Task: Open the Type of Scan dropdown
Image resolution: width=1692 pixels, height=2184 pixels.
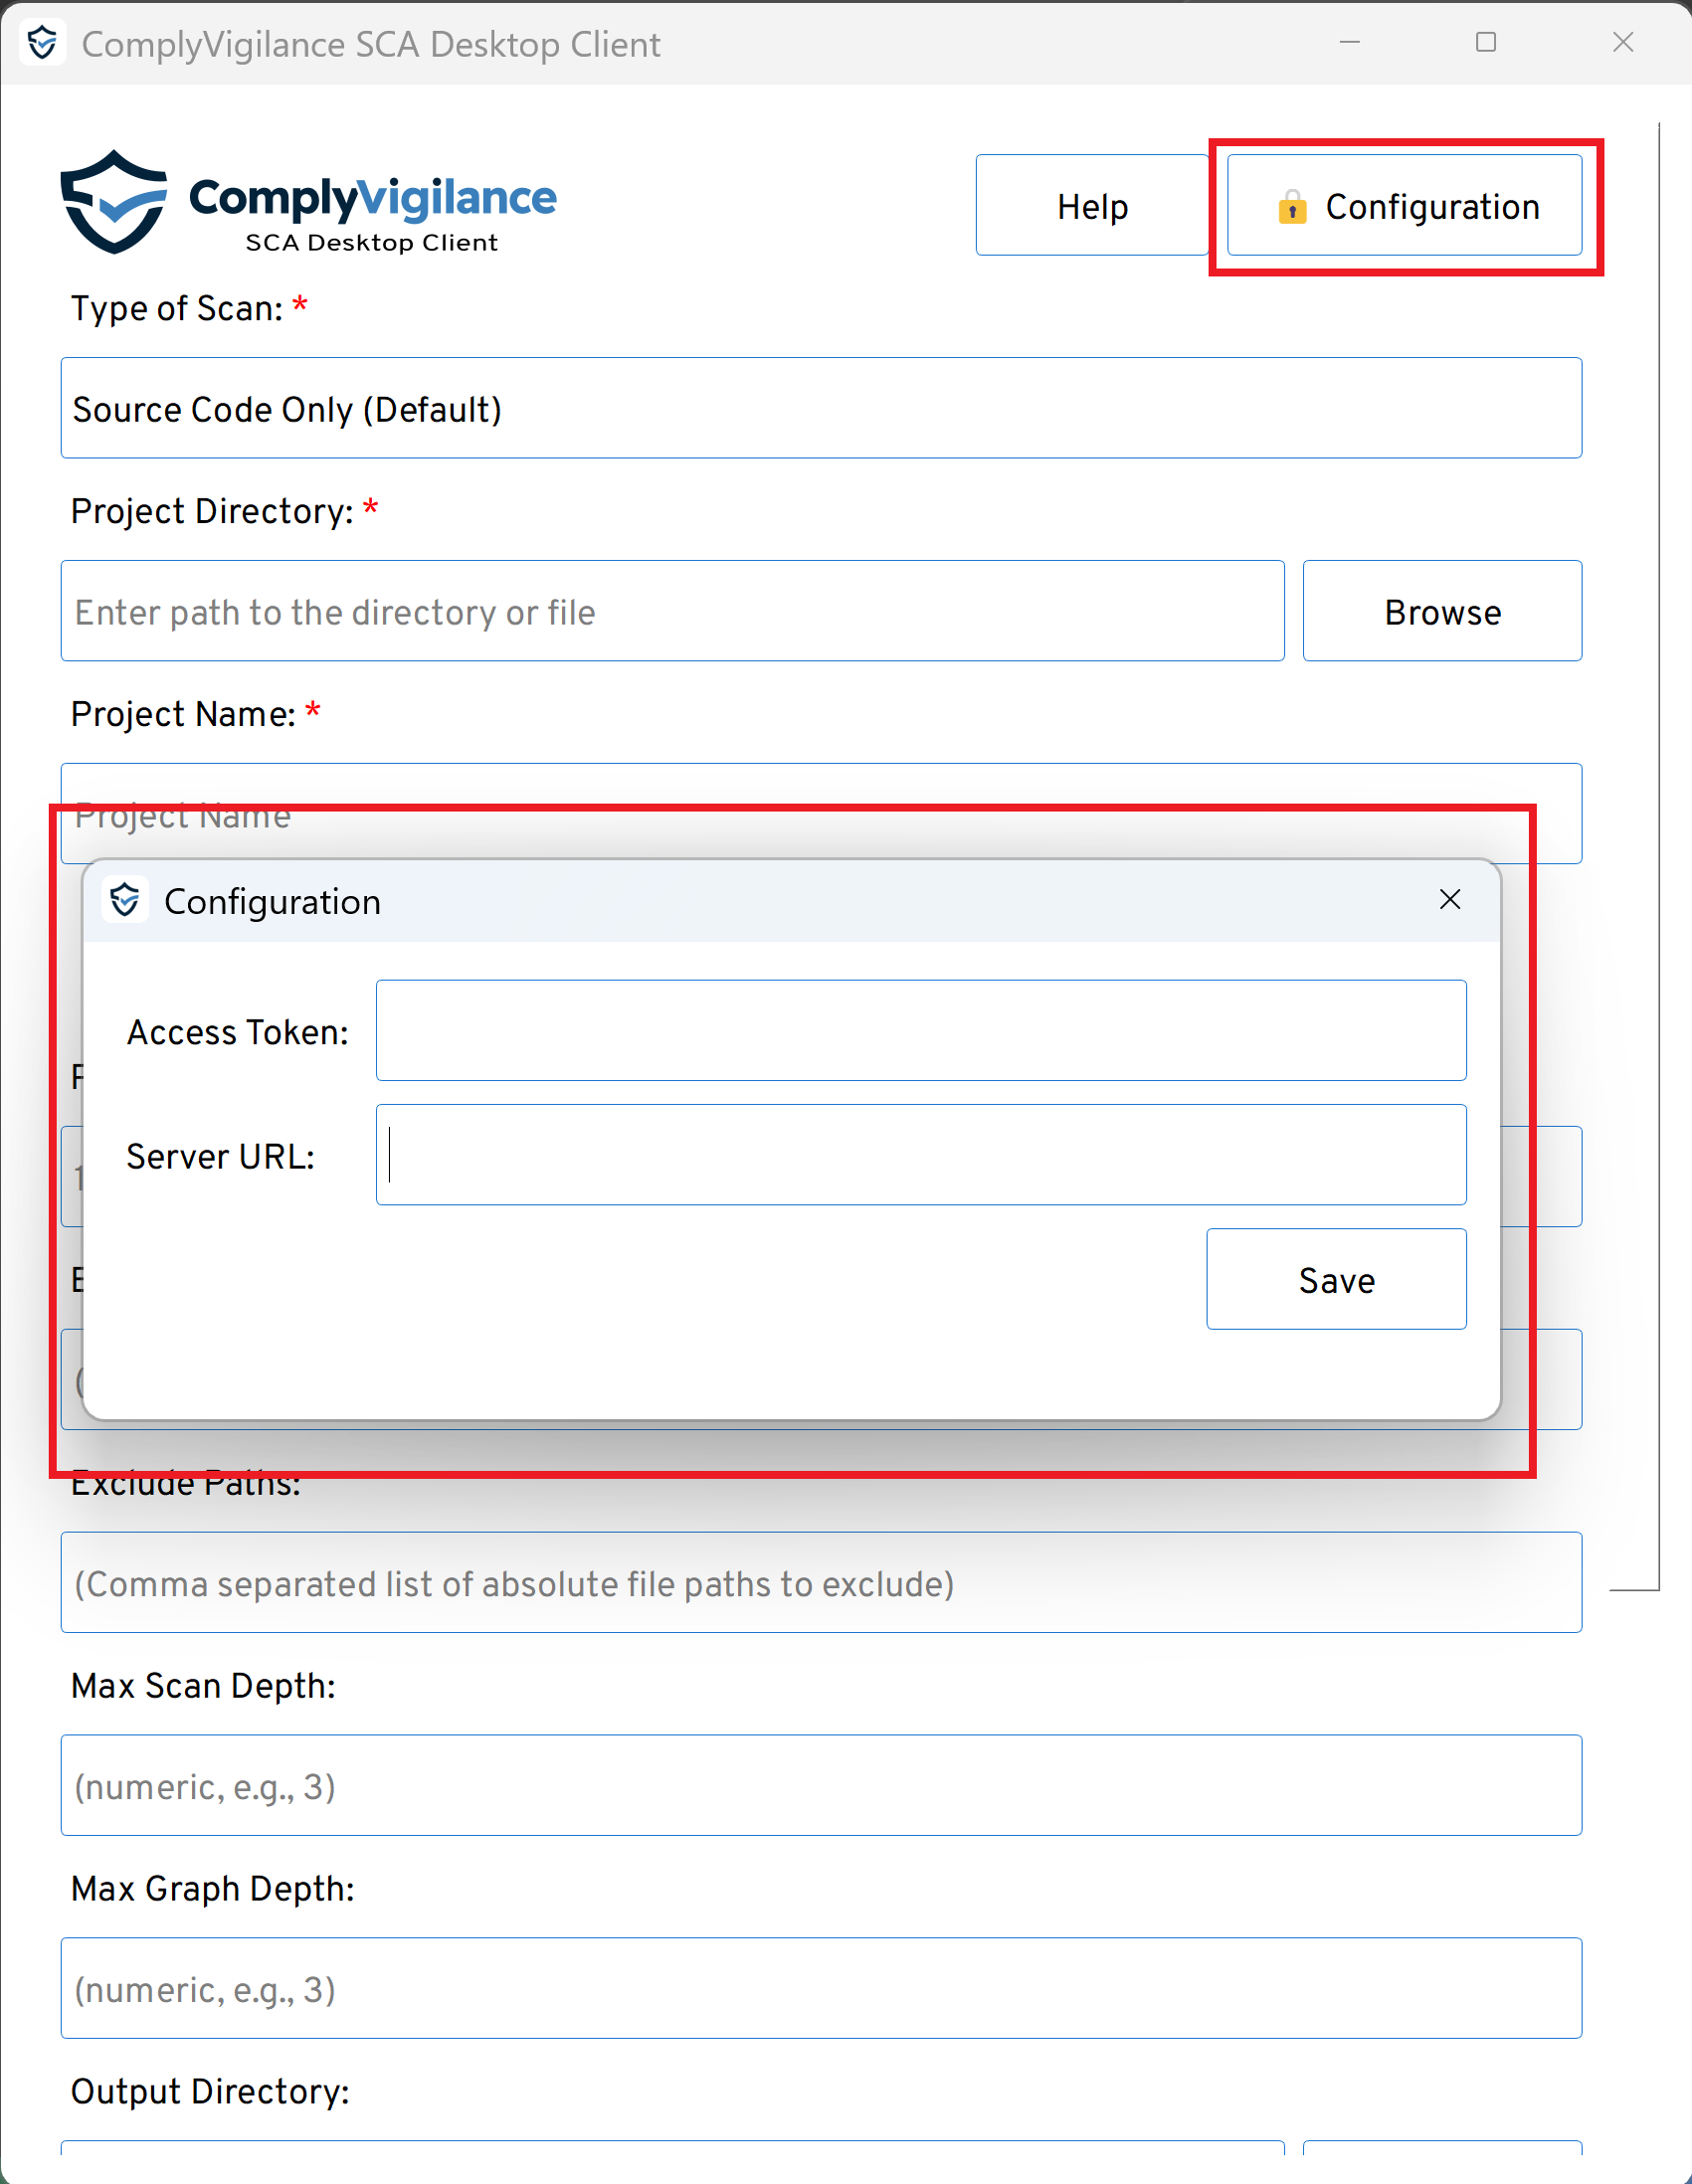Action: pyautogui.click(x=820, y=408)
